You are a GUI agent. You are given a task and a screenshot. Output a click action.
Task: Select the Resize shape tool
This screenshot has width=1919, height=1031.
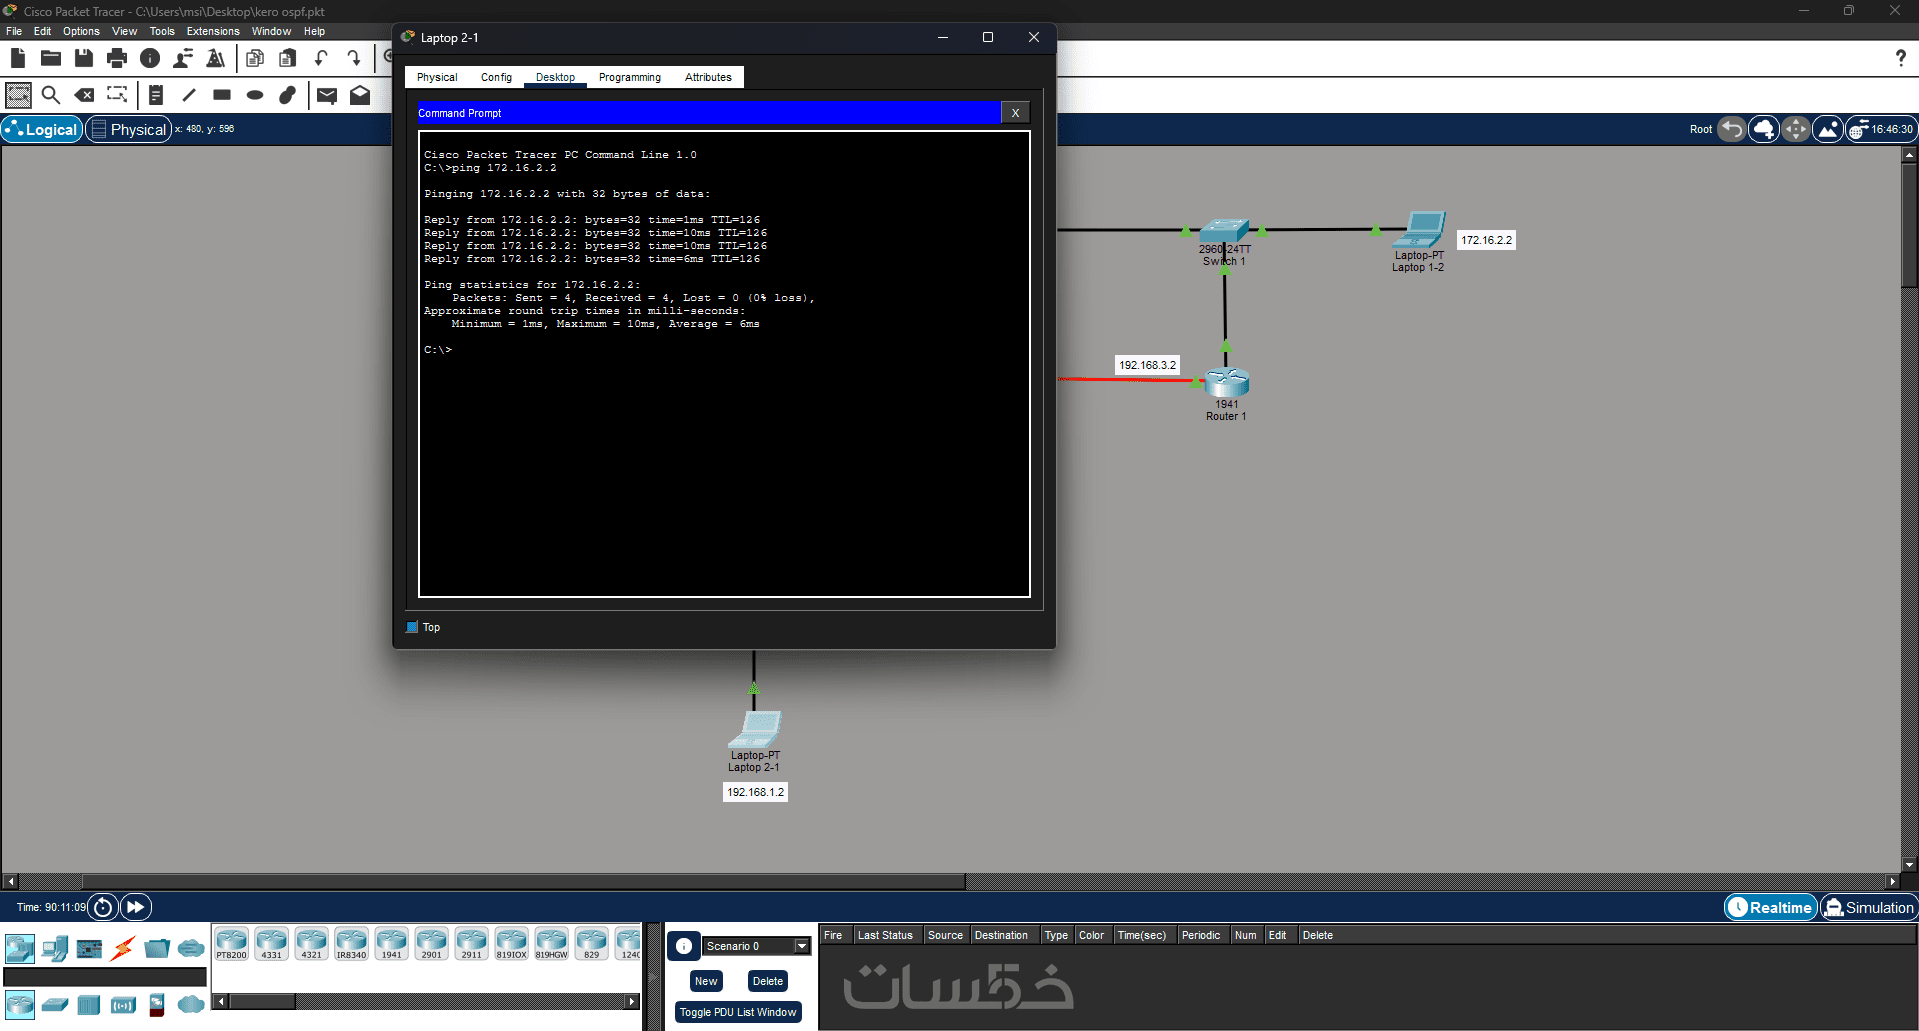tap(117, 95)
